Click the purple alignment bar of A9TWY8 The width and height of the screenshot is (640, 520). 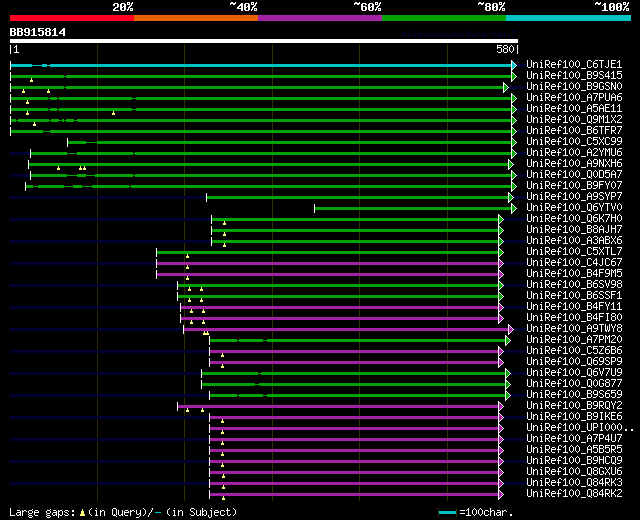pyautogui.click(x=346, y=329)
